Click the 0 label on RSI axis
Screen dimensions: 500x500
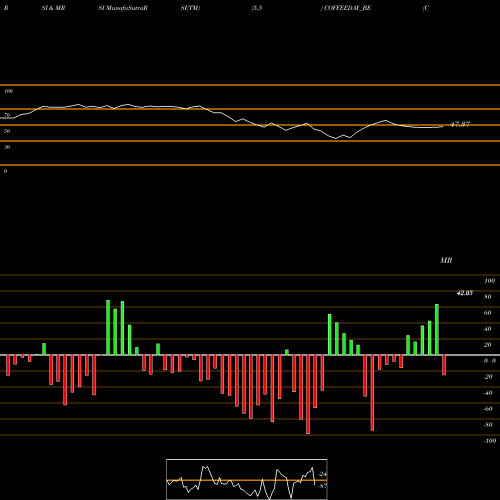pyautogui.click(x=5, y=171)
